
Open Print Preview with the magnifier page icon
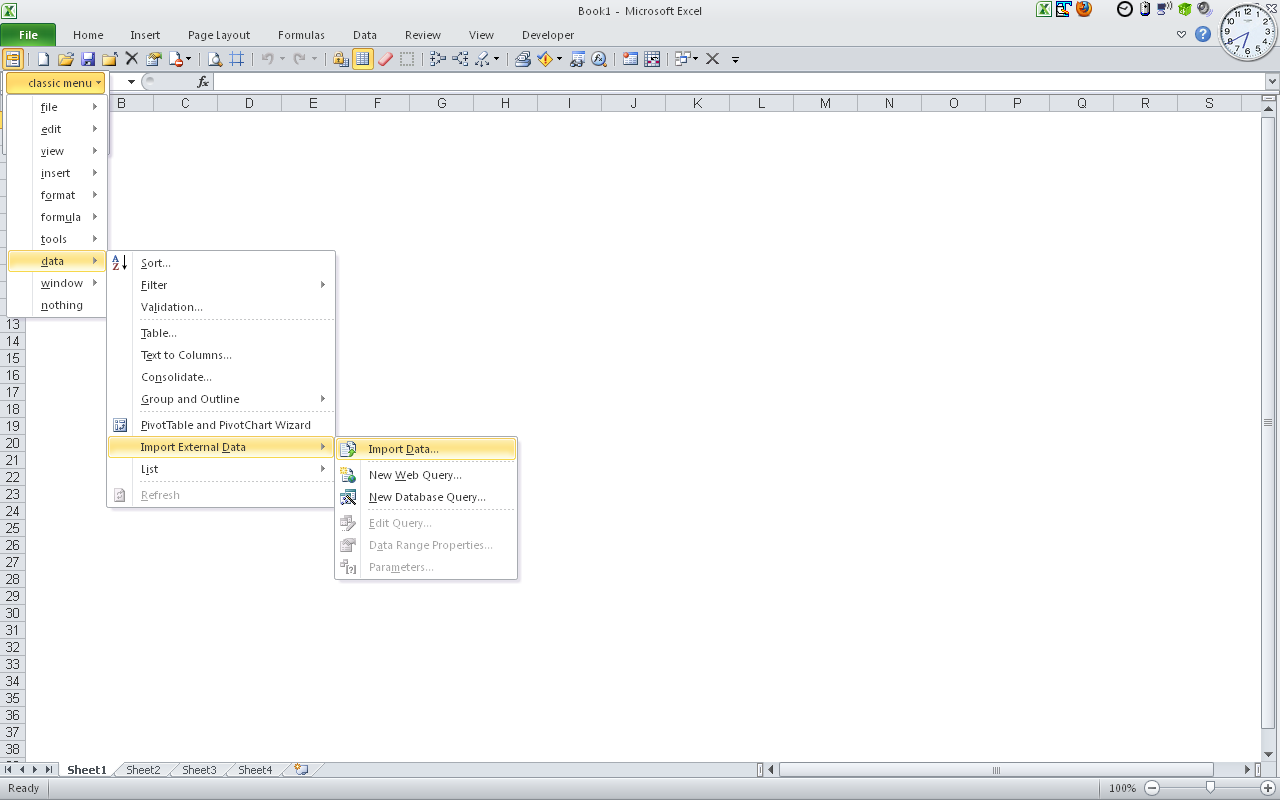pos(214,59)
